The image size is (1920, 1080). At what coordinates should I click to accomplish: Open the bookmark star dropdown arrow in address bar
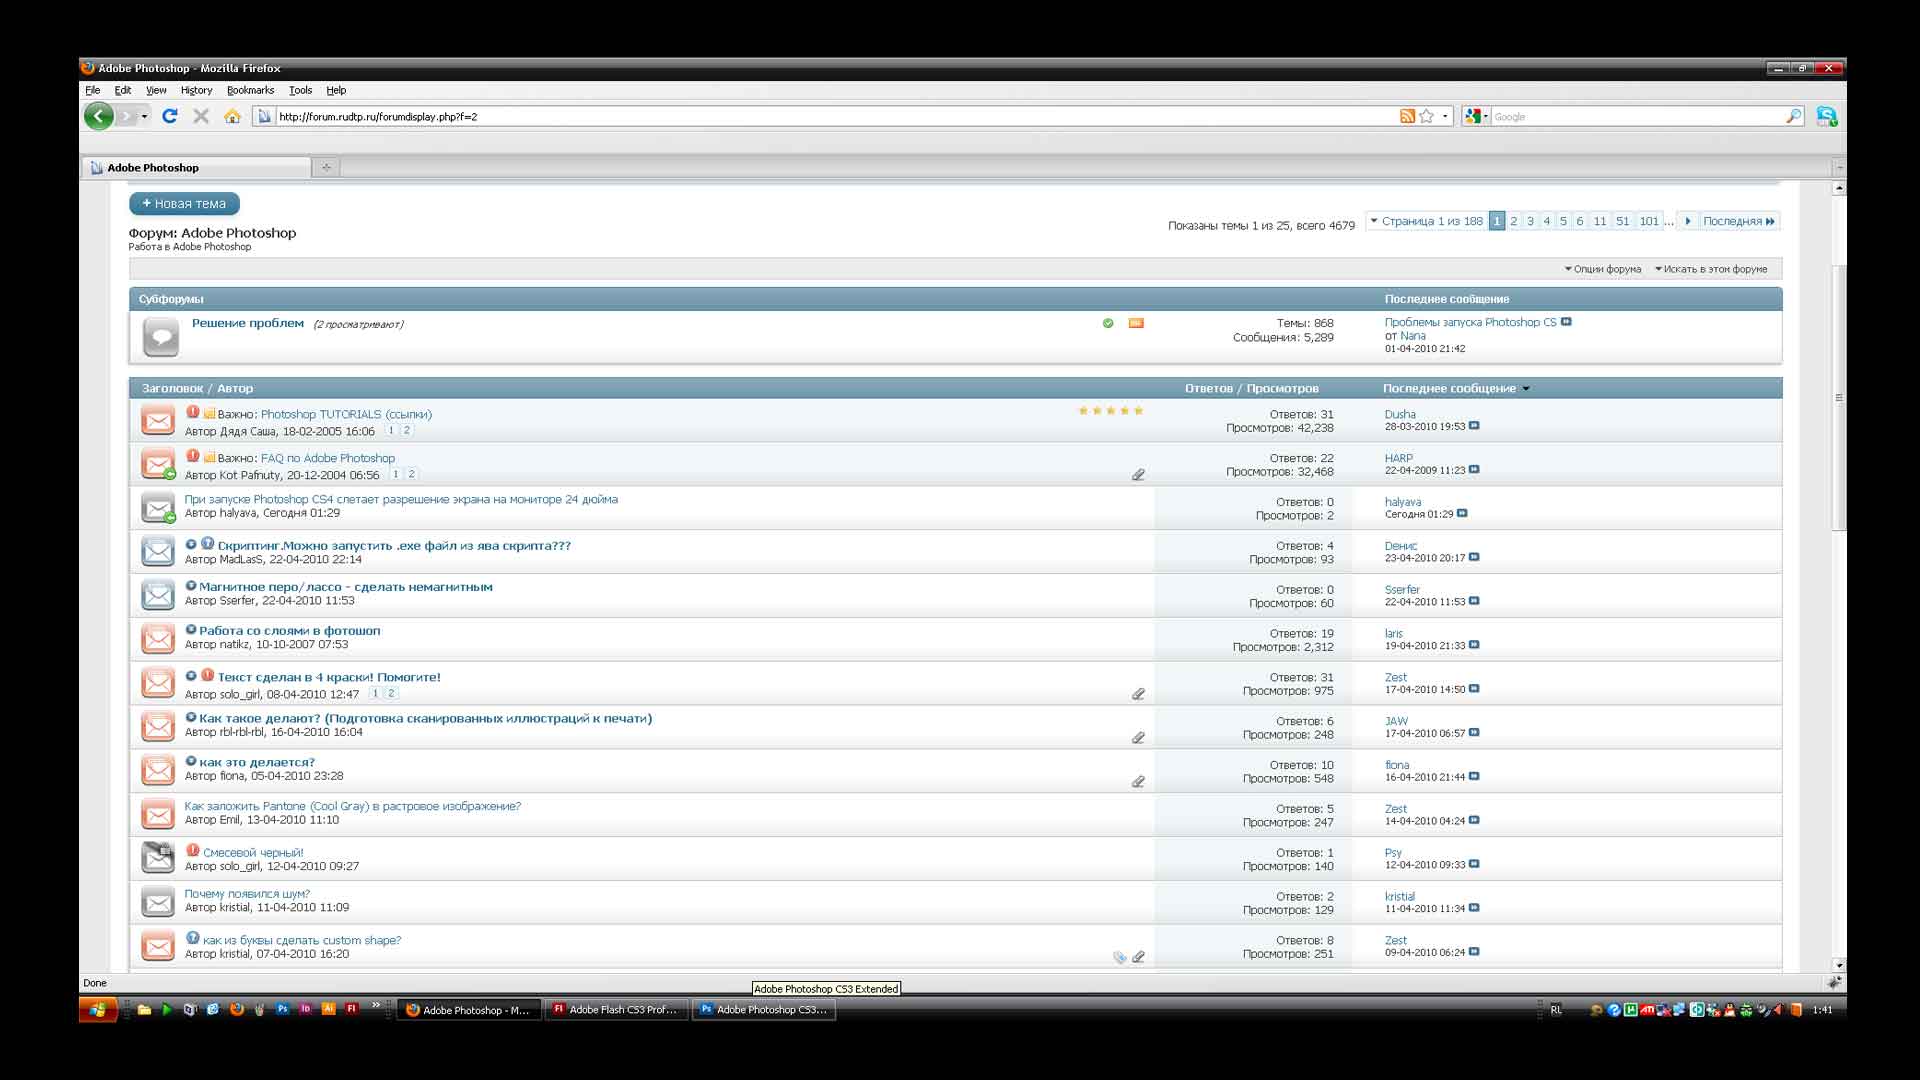pos(1445,116)
